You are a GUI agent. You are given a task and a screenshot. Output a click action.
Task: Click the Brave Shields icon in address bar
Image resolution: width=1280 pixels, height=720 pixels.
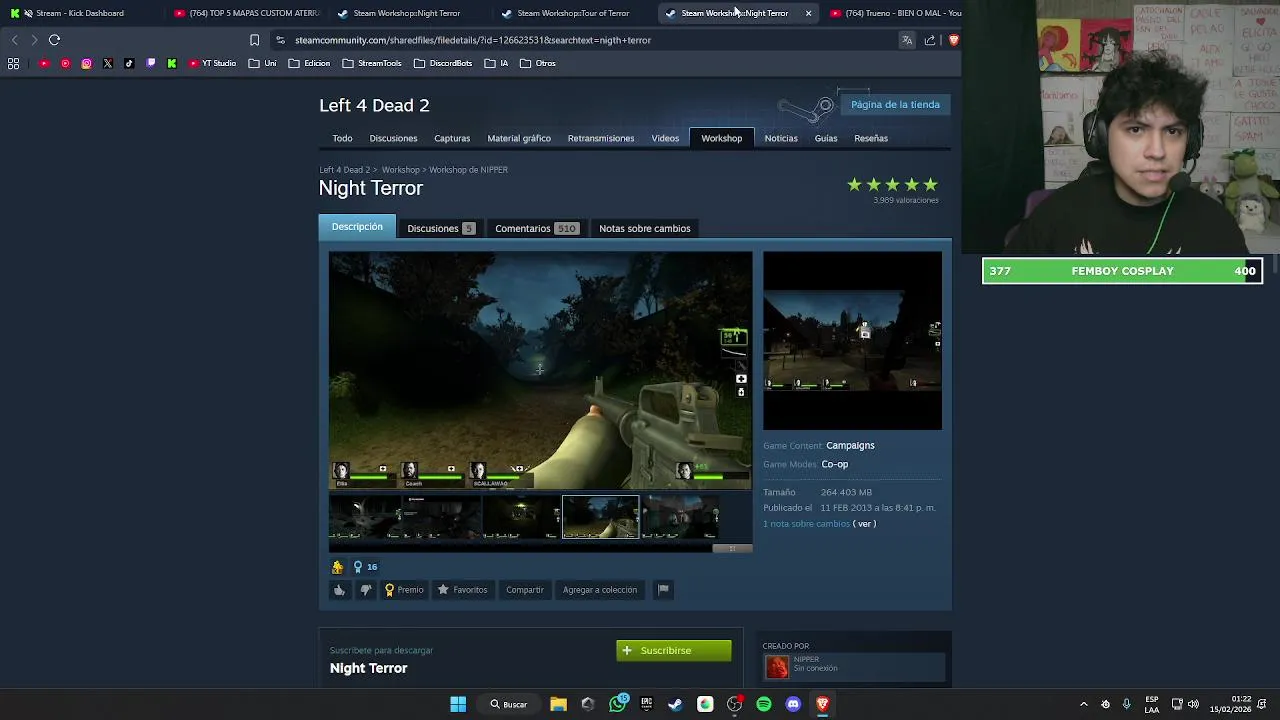[953, 40]
